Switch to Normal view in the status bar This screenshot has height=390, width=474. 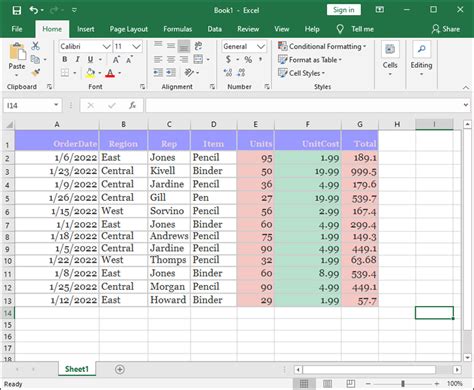click(x=304, y=384)
